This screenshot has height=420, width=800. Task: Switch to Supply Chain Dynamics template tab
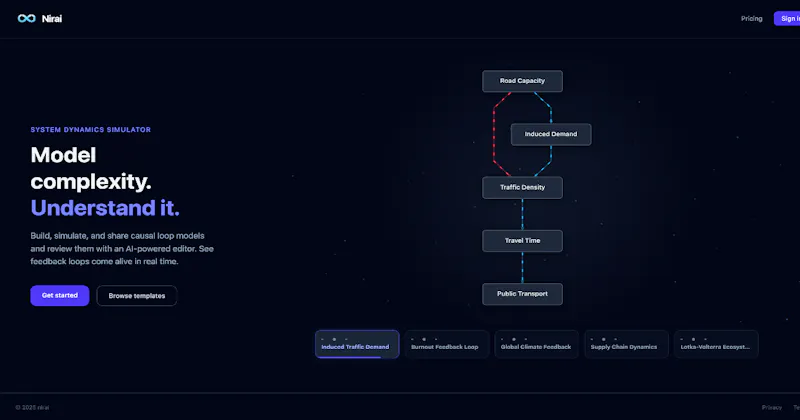click(627, 344)
